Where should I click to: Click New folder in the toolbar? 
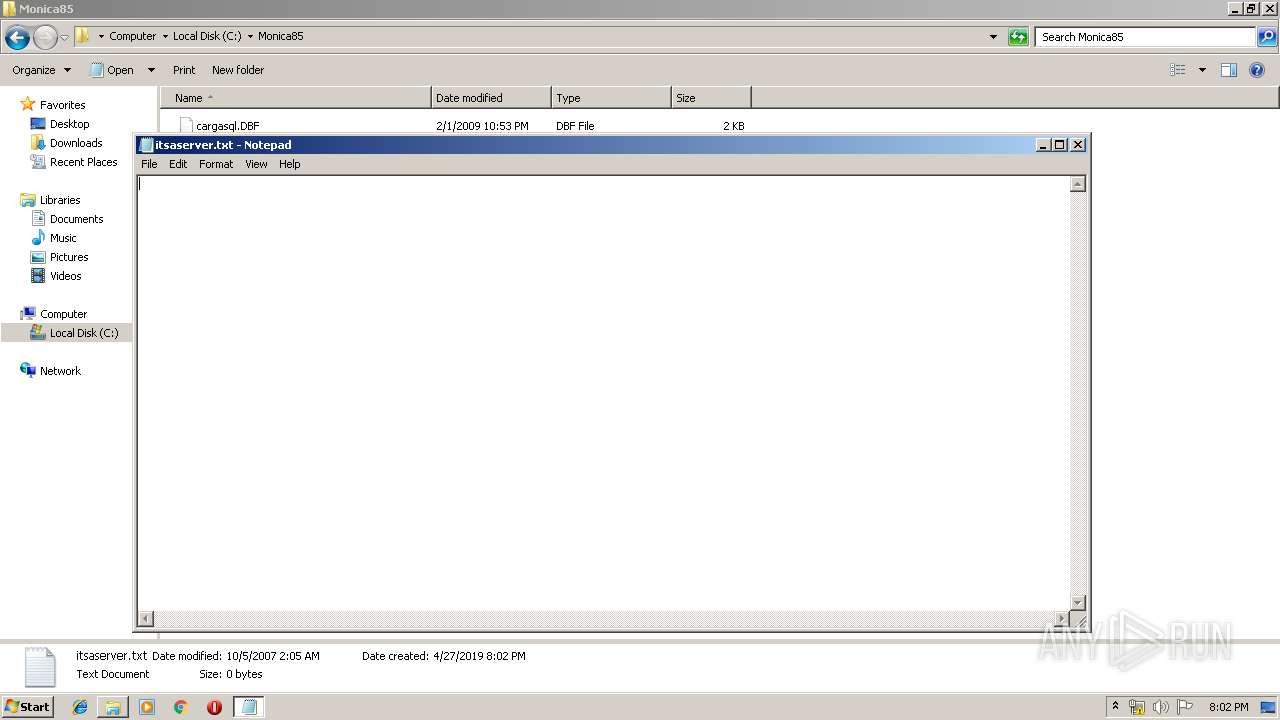click(238, 70)
